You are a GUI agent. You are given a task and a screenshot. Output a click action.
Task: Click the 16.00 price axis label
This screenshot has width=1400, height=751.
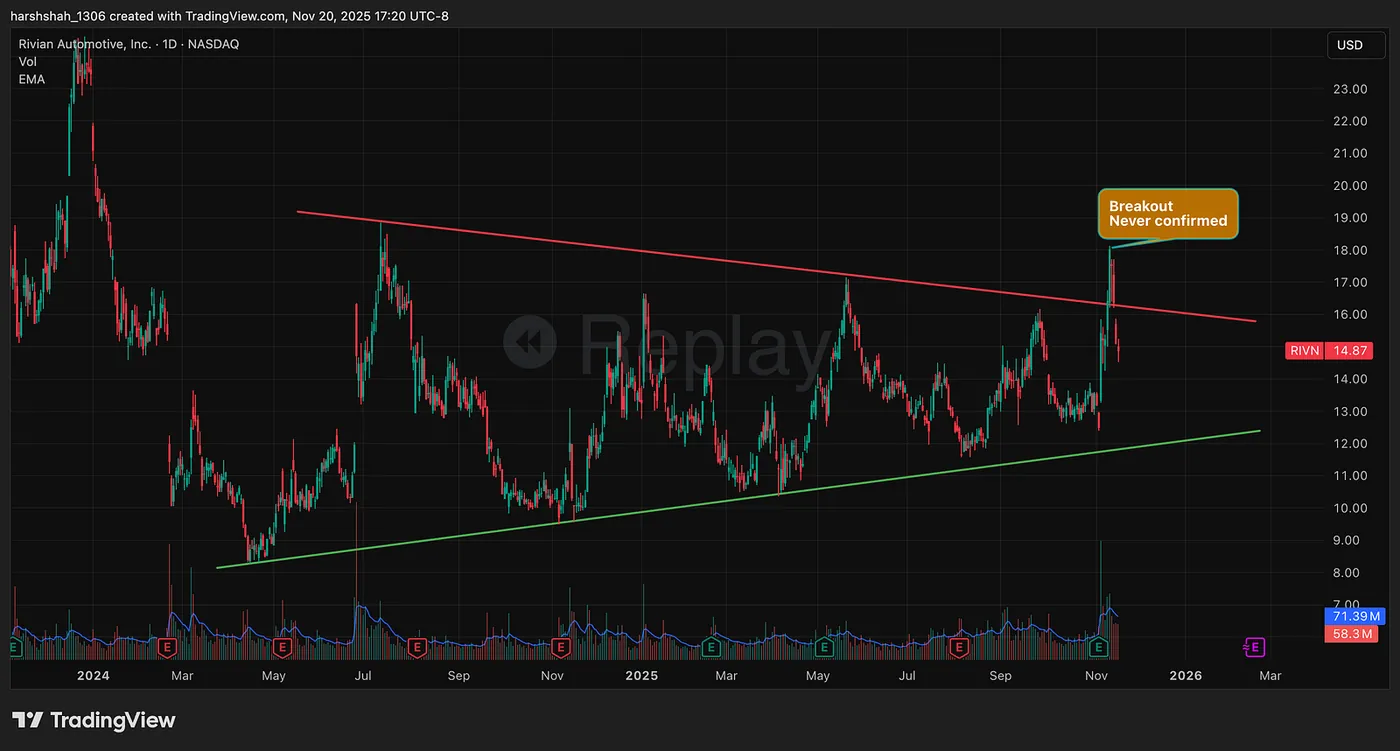(x=1350, y=315)
